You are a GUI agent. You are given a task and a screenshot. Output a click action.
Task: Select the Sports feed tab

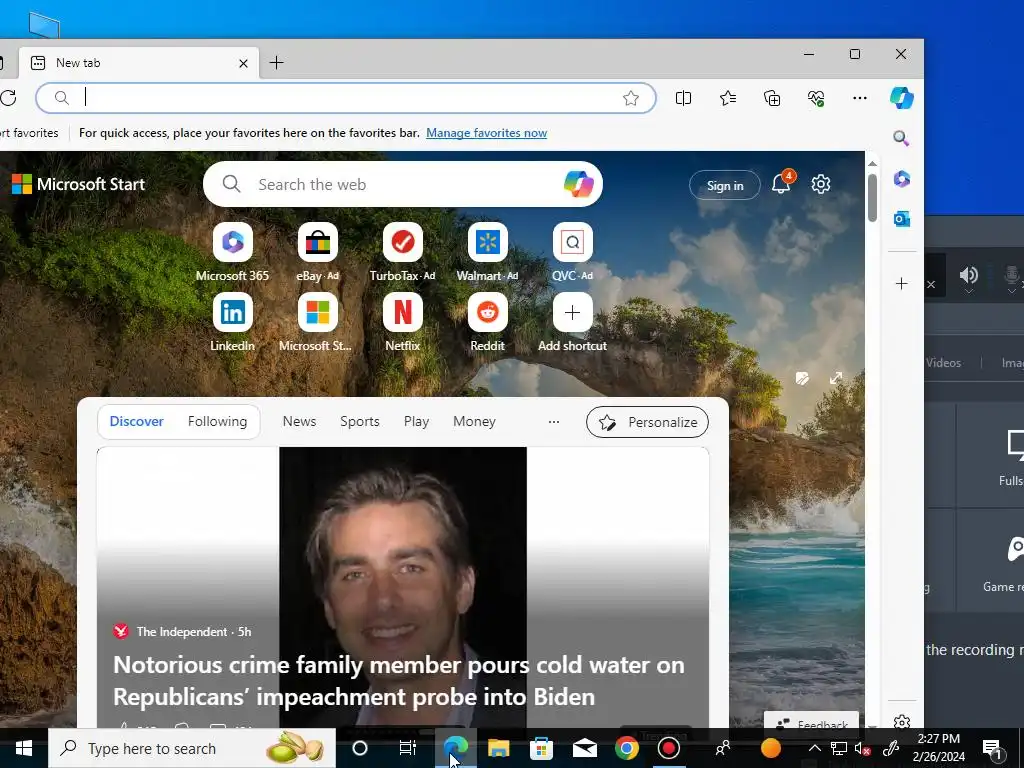[x=360, y=421]
